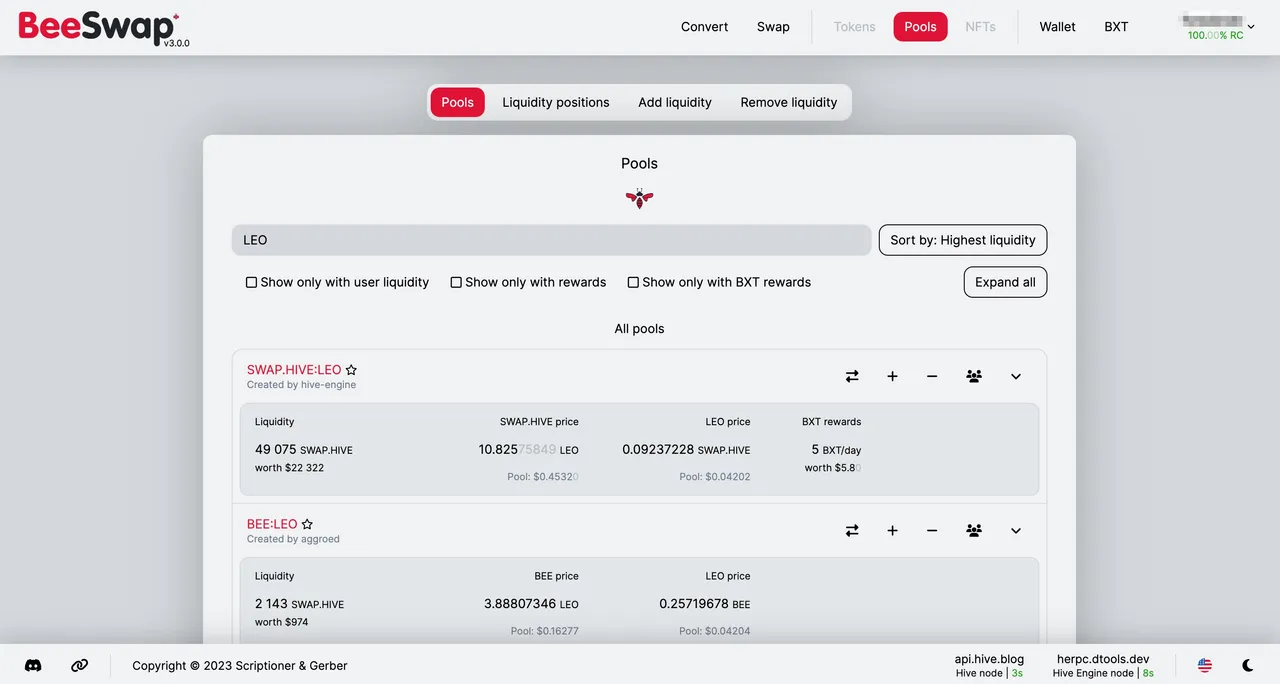This screenshot has height=684, width=1280.
Task: Open the Convert page
Action: point(705,27)
